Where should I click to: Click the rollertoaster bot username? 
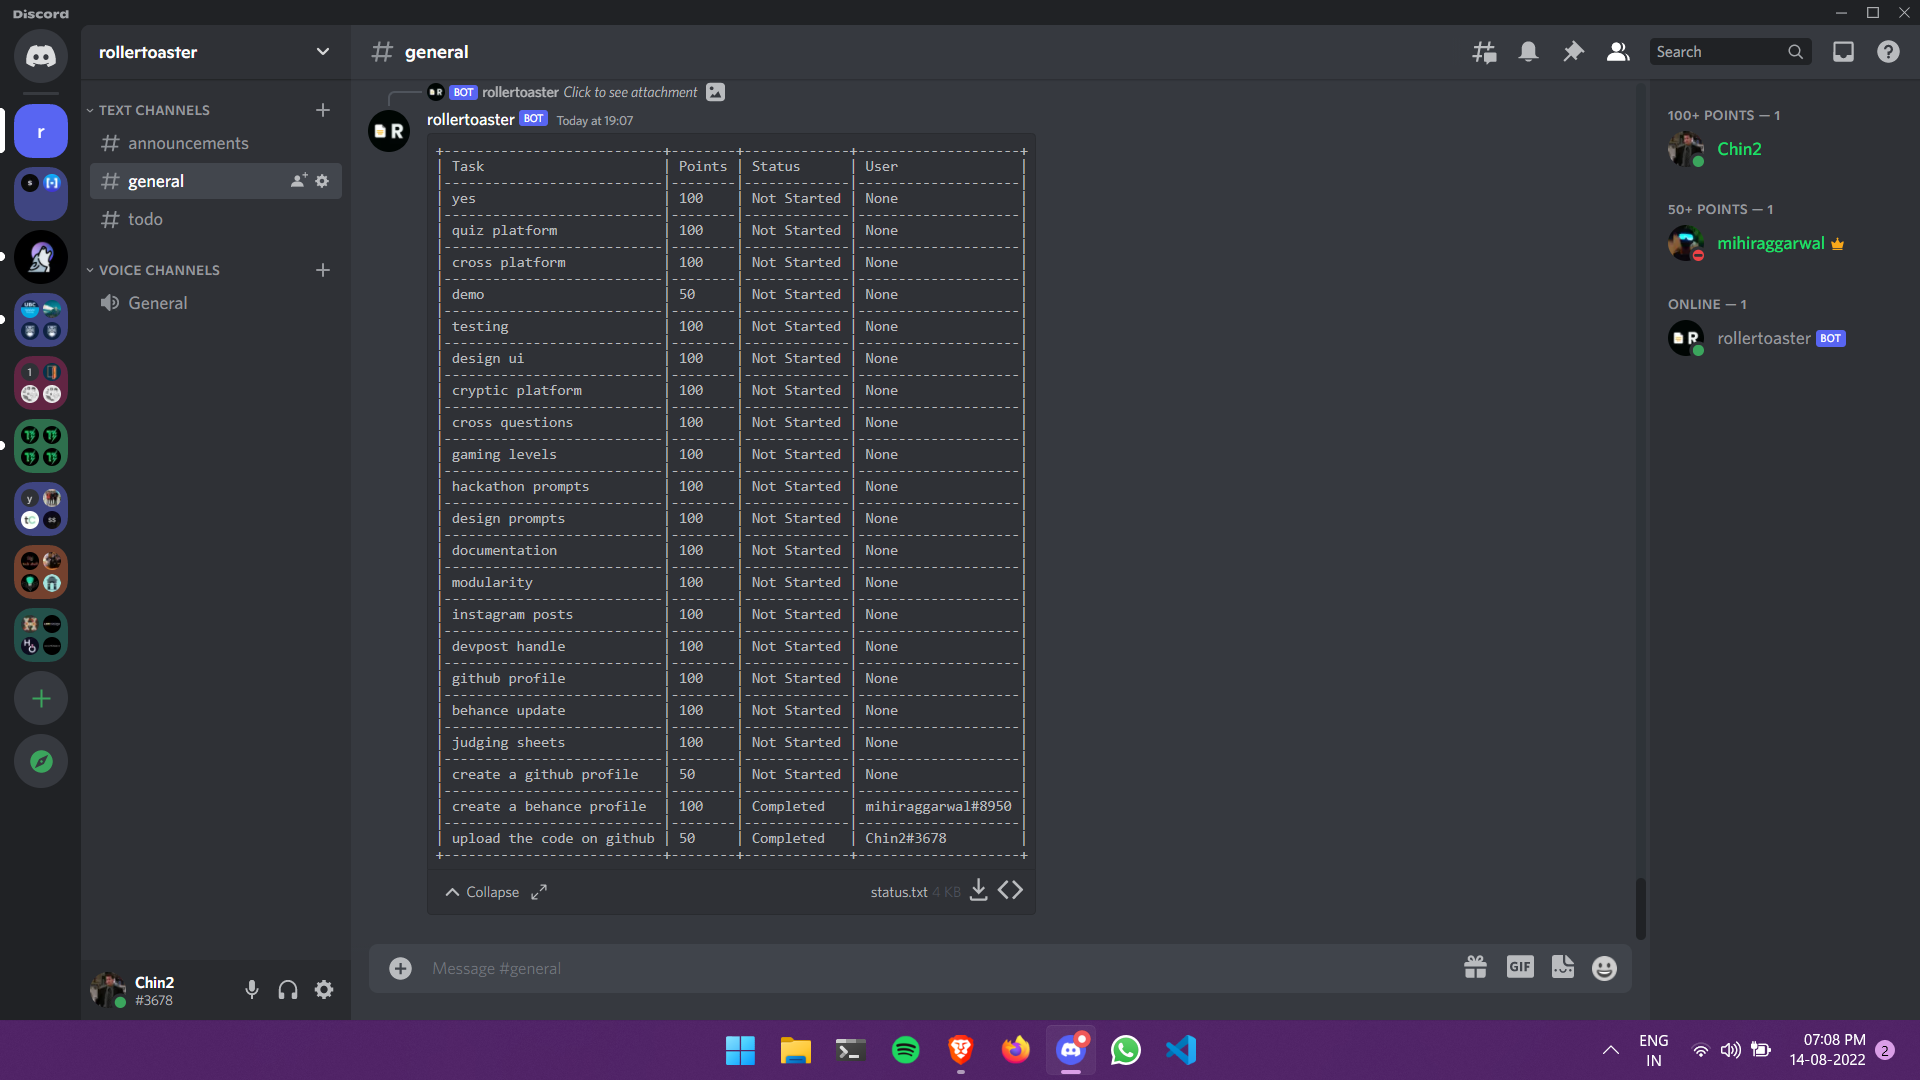[470, 119]
